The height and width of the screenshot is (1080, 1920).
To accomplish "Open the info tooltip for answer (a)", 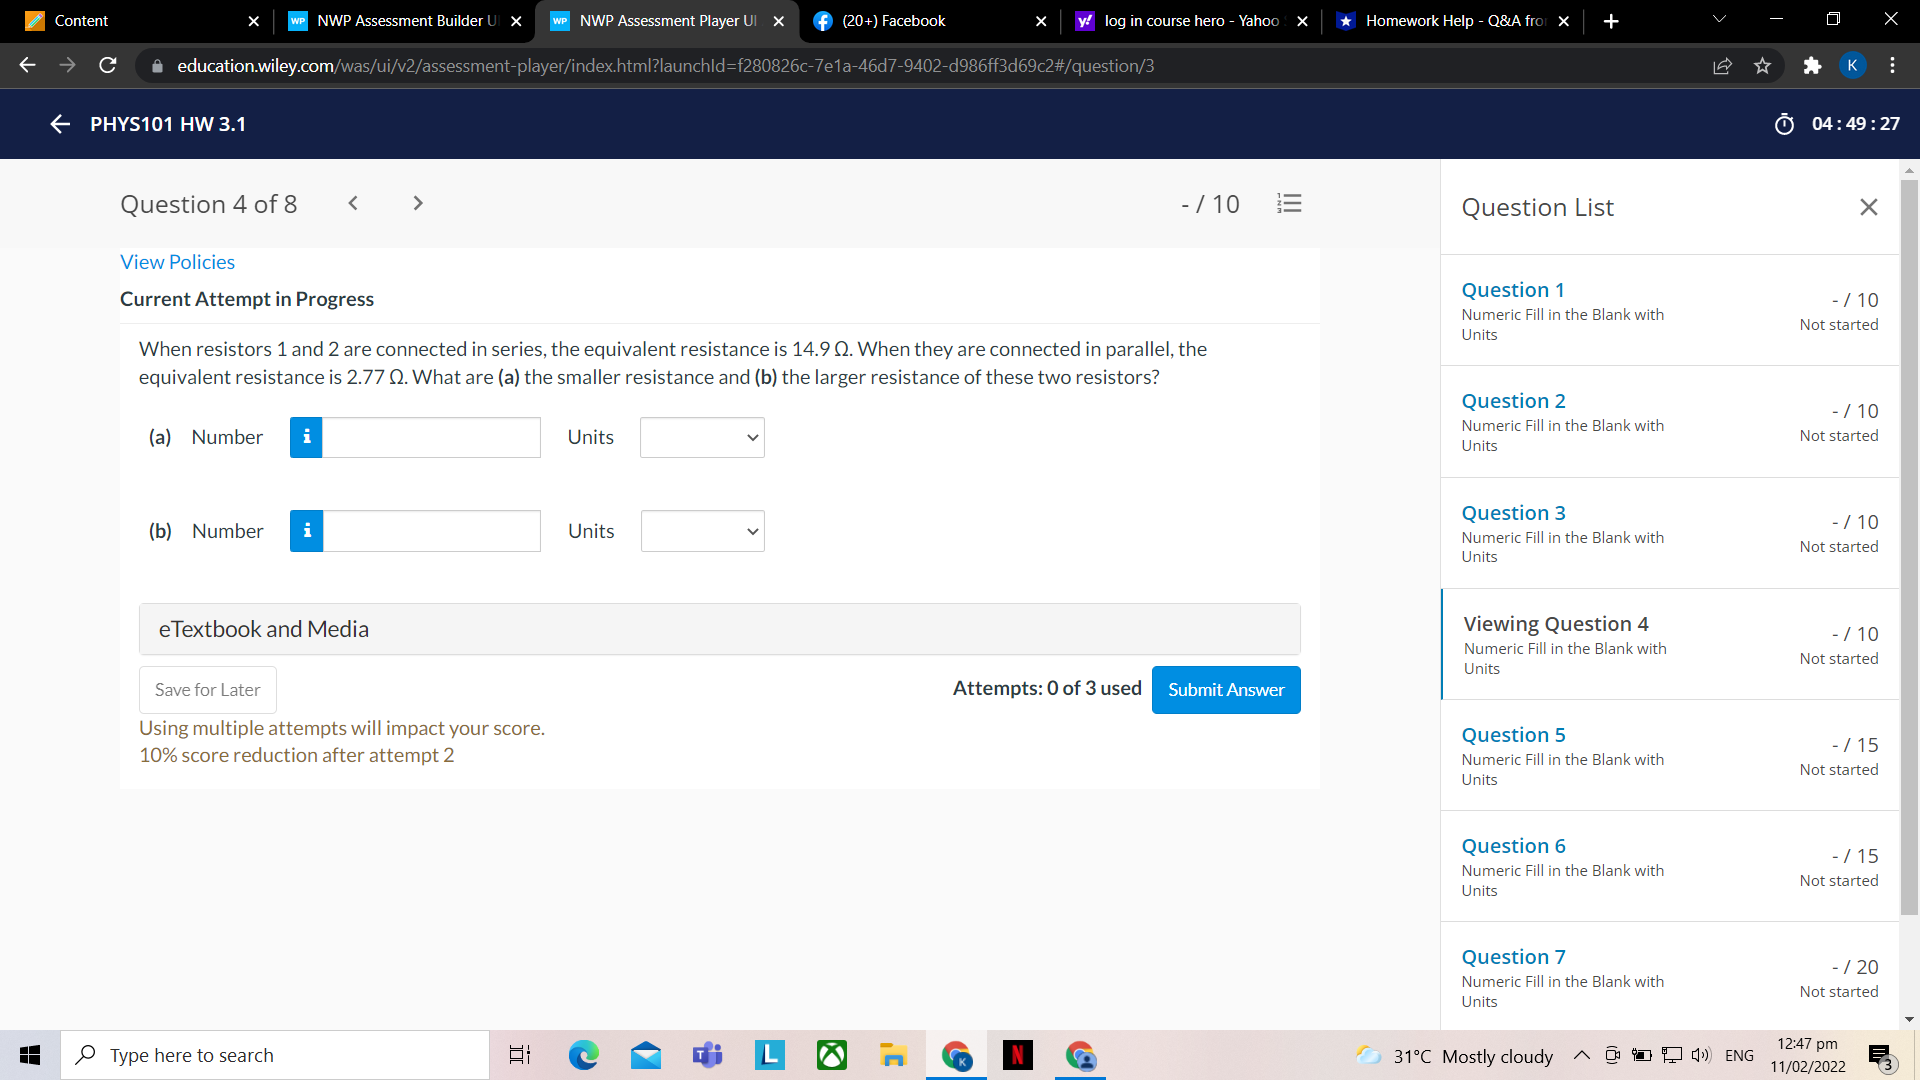I will pyautogui.click(x=306, y=437).
